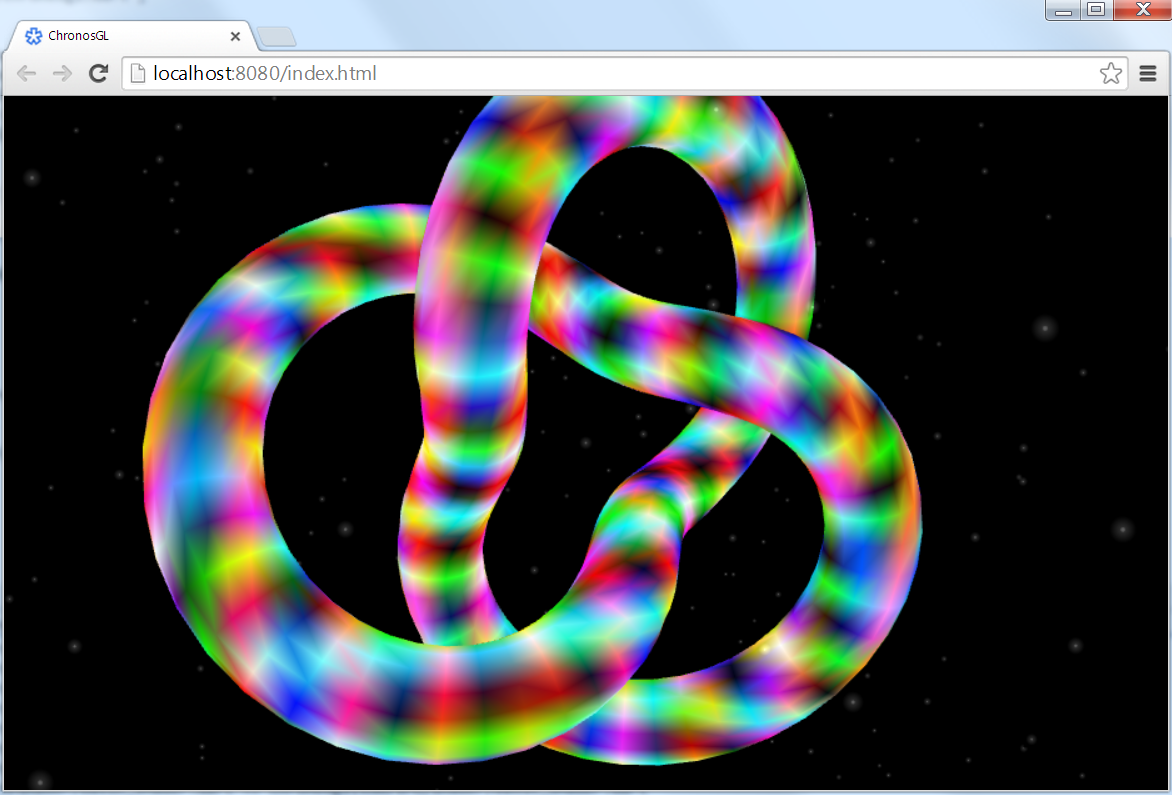1172x795 pixels.
Task: Close the browser window
Action: (x=1142, y=10)
